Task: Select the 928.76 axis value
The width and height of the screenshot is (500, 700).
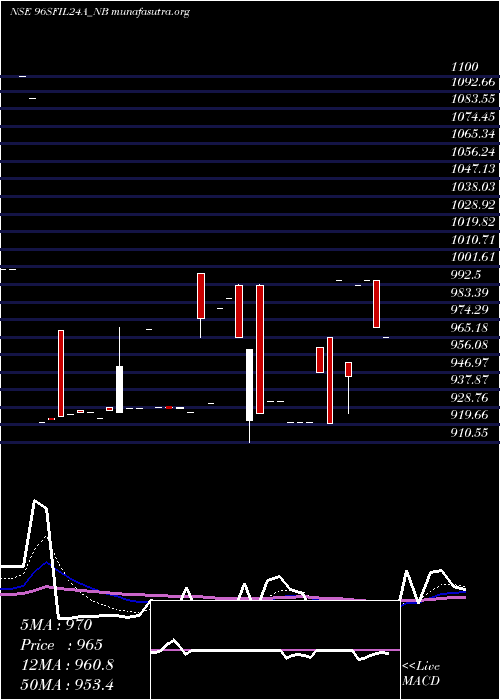Action: click(470, 397)
